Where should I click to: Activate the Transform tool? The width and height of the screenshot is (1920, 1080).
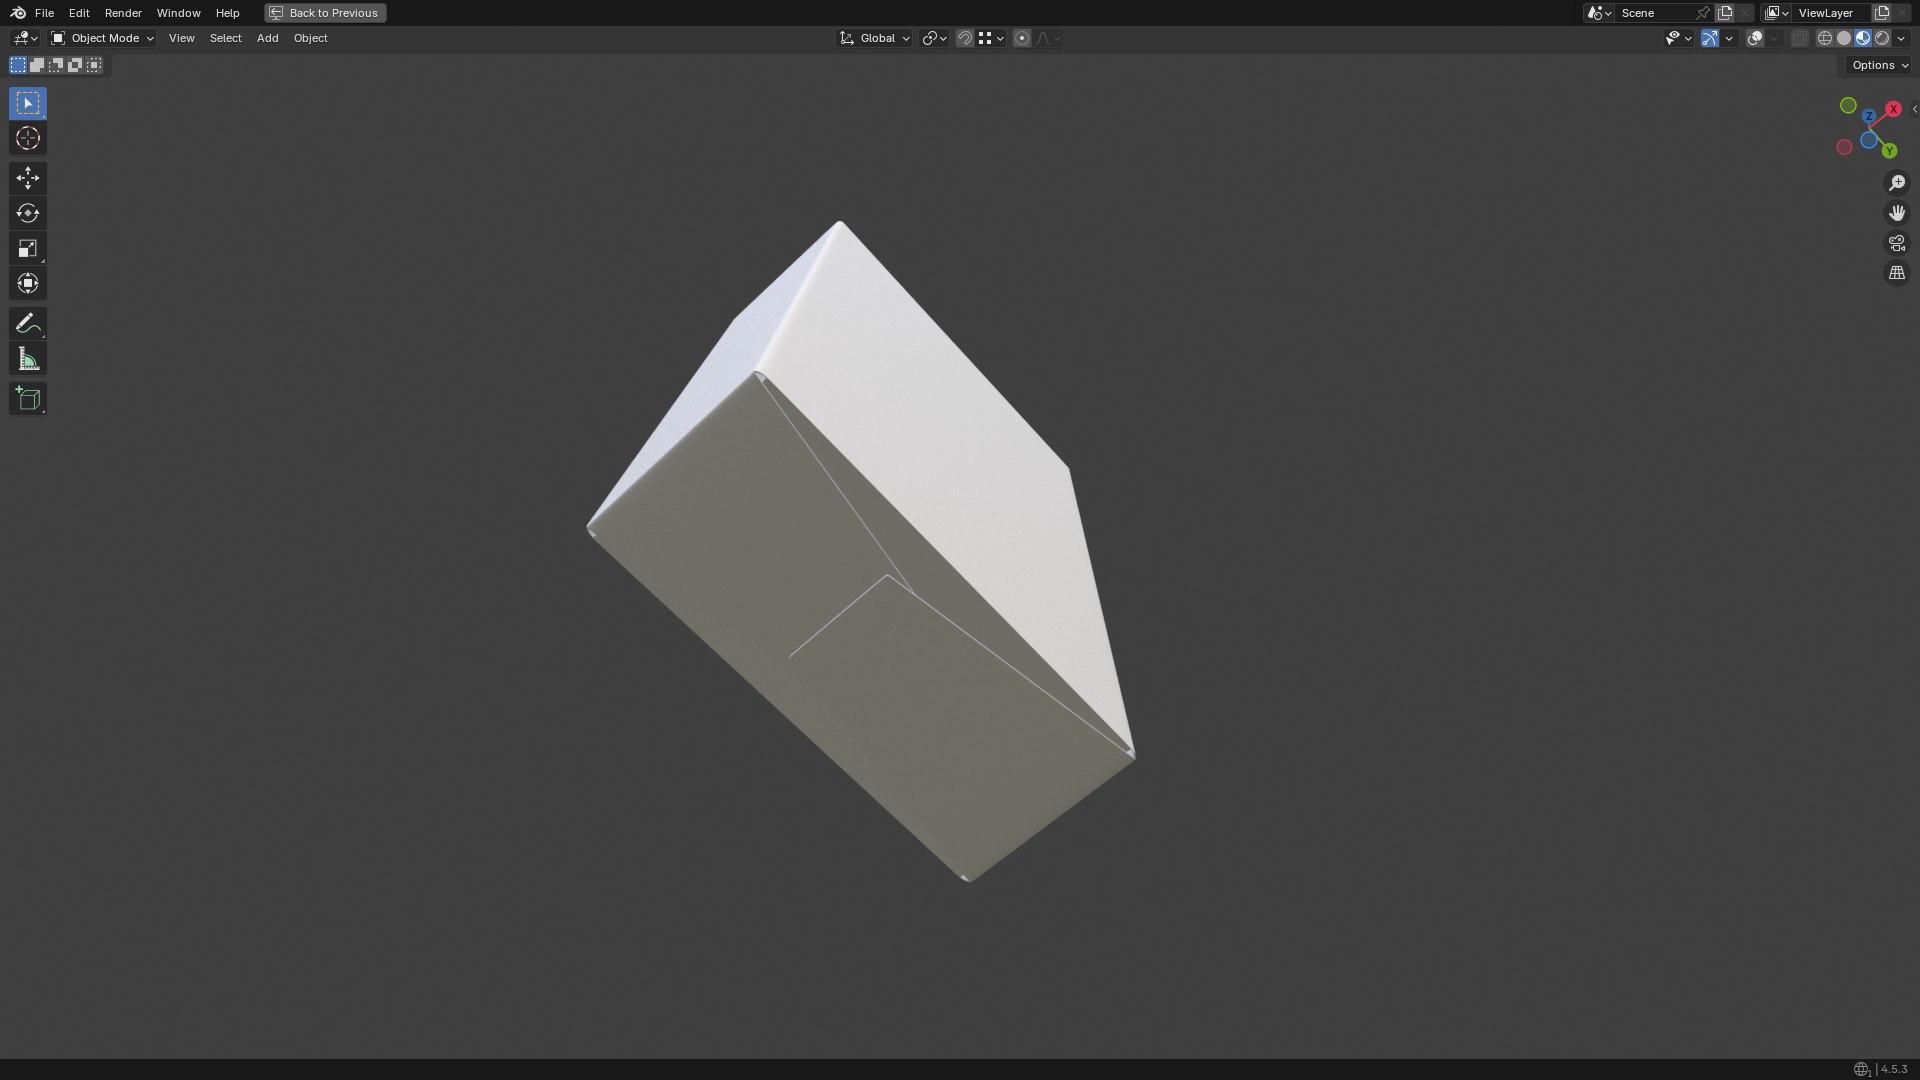(x=27, y=283)
